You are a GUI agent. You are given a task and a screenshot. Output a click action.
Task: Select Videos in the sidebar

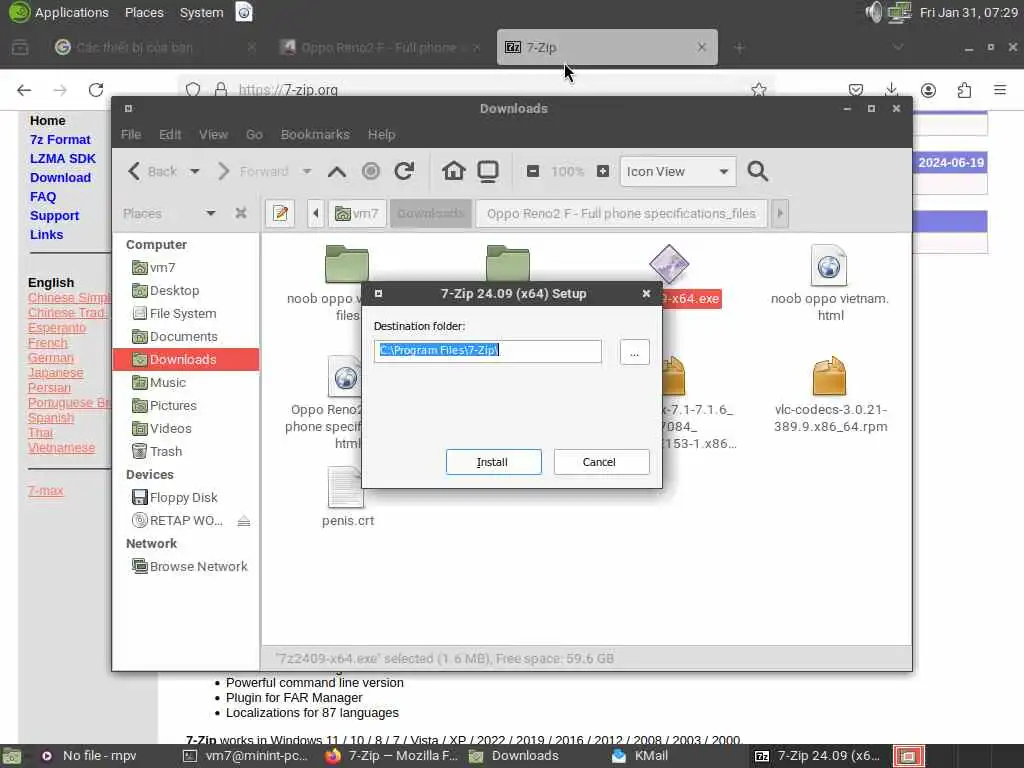pos(186,428)
